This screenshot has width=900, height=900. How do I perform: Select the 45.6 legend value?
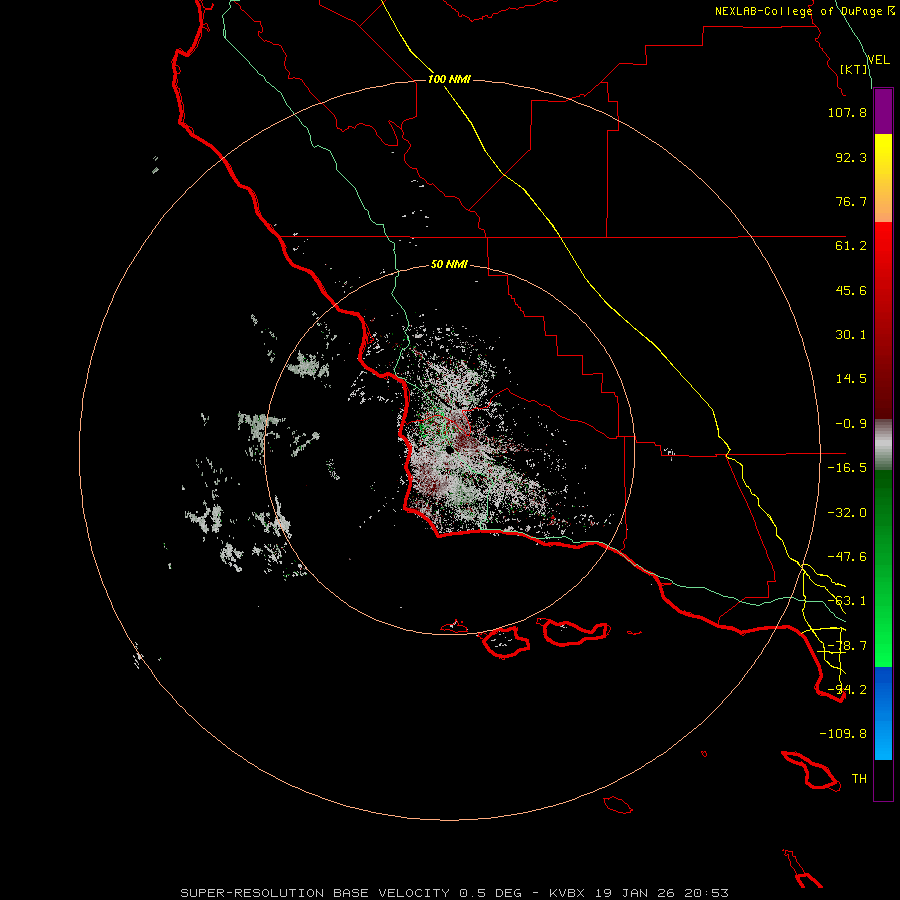(851, 290)
